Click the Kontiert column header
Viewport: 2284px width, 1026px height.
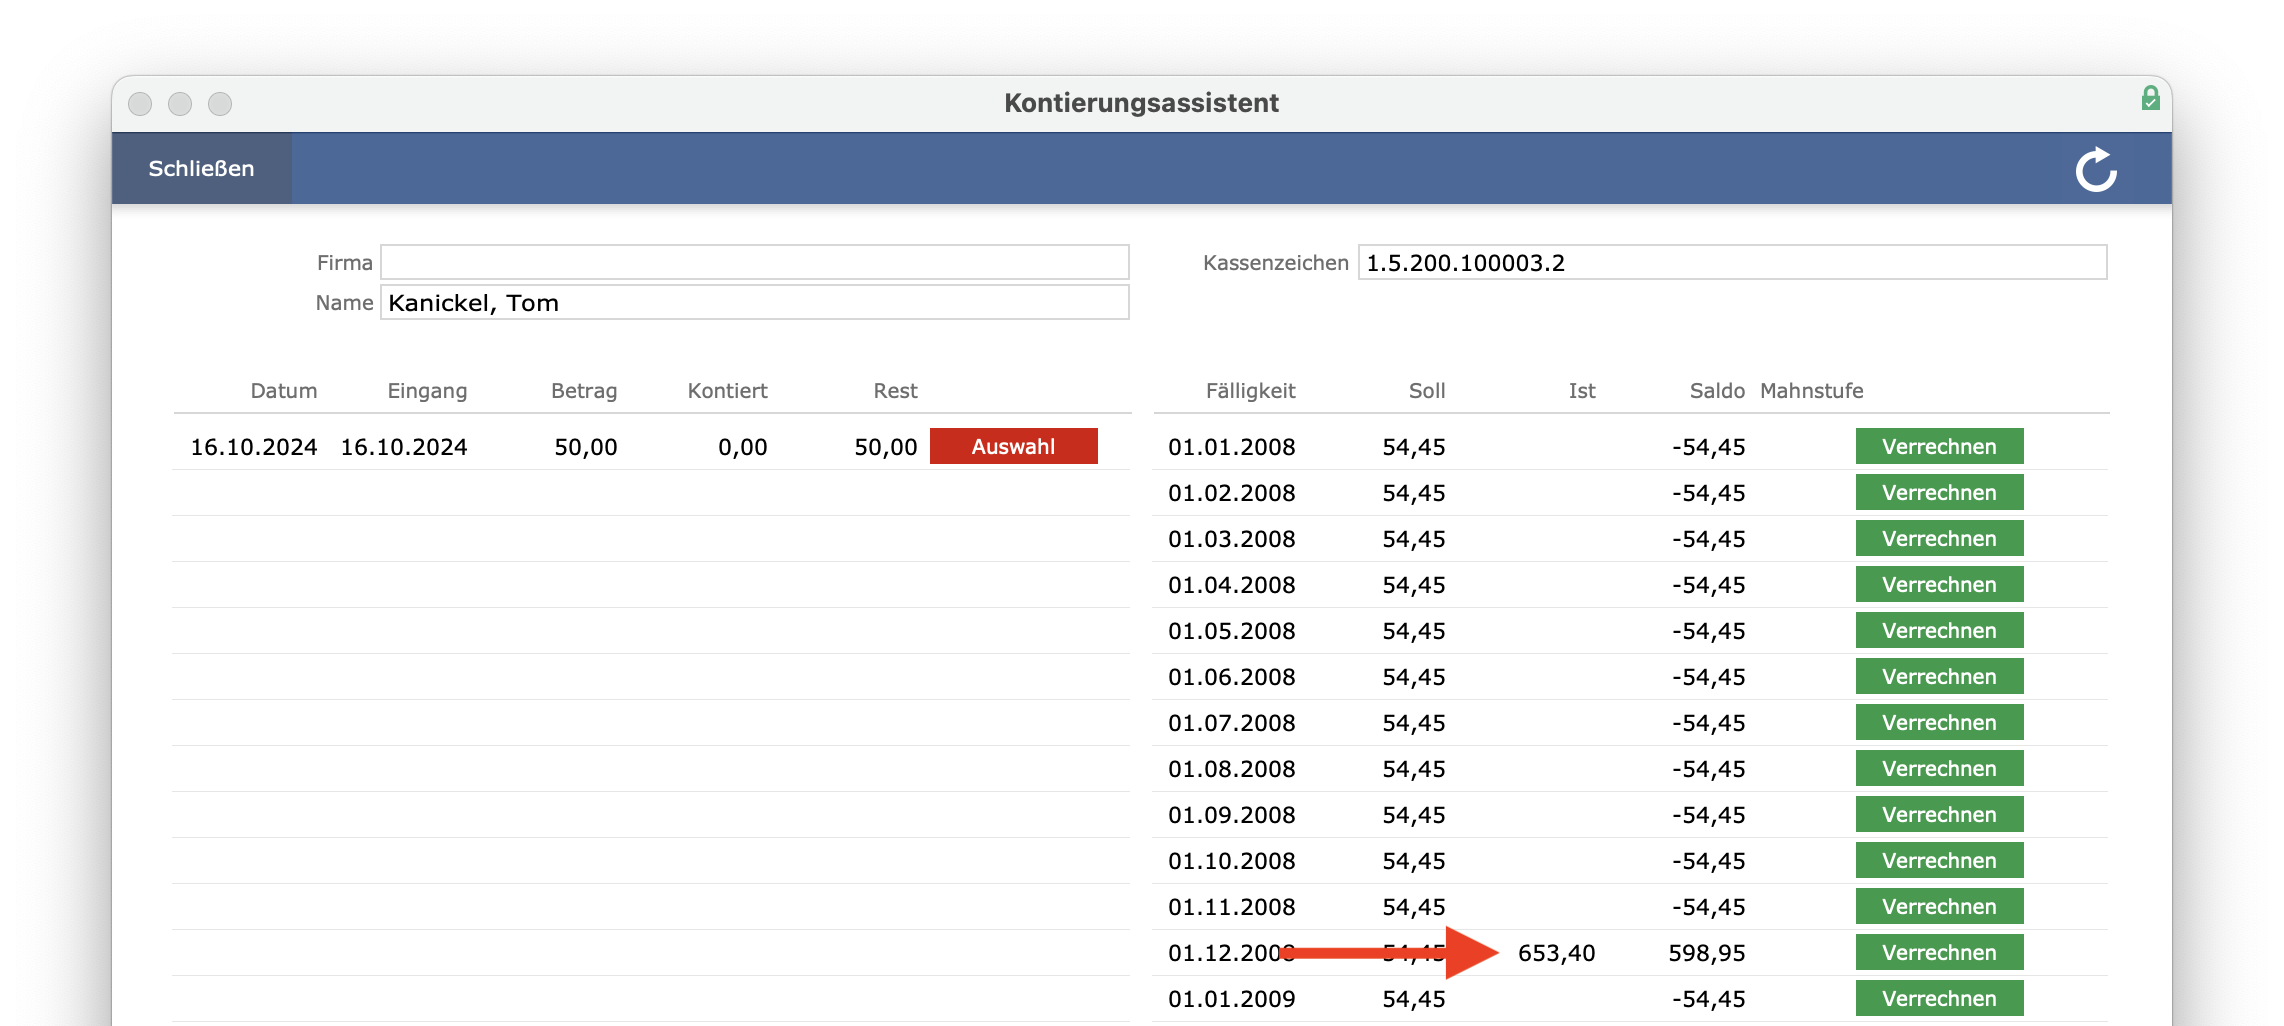(x=727, y=391)
